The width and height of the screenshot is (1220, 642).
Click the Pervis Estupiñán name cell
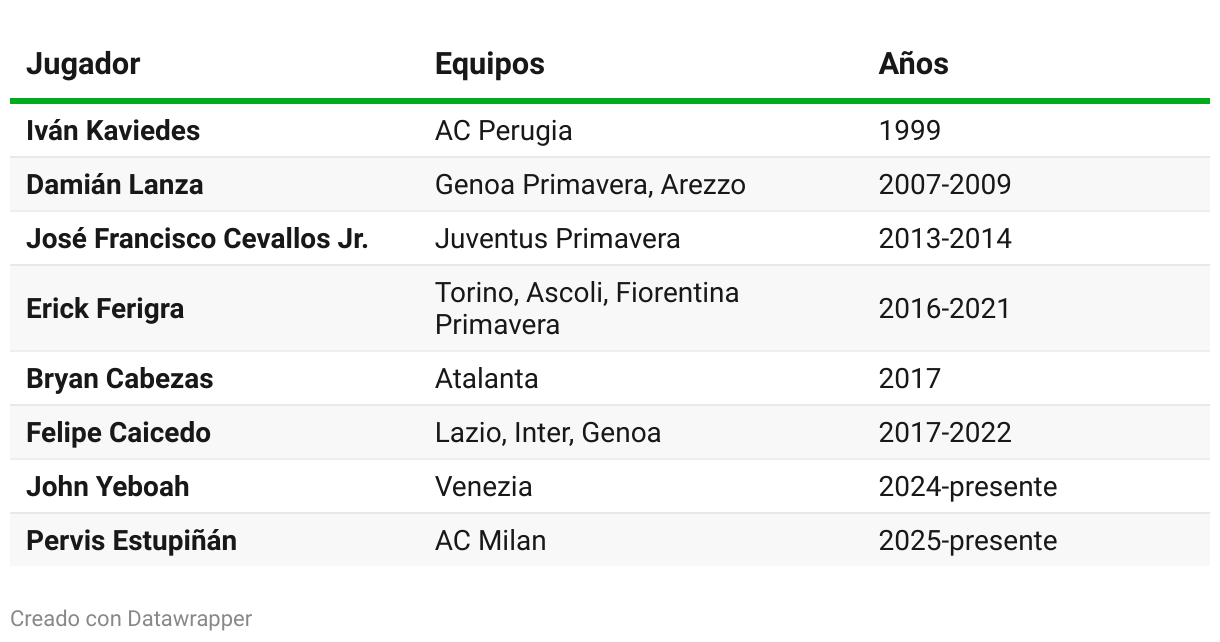tap(132, 541)
